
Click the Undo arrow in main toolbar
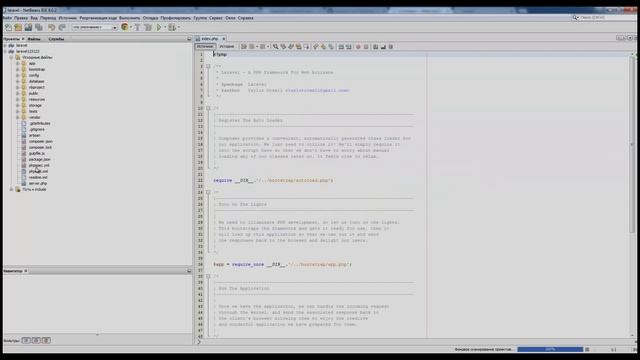coord(51,27)
